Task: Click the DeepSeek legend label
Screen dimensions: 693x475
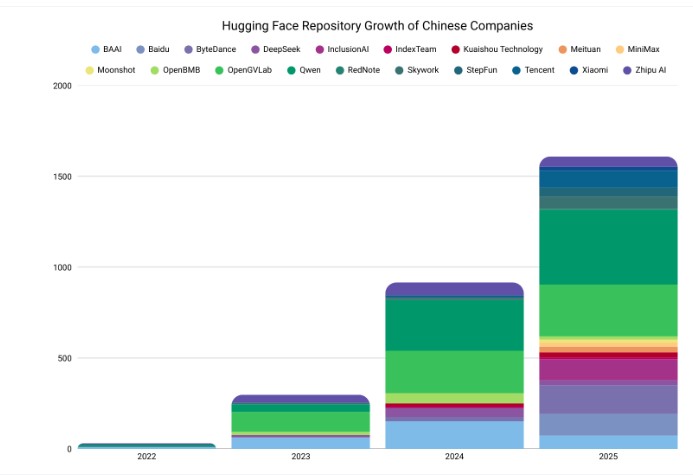Action: [282, 49]
